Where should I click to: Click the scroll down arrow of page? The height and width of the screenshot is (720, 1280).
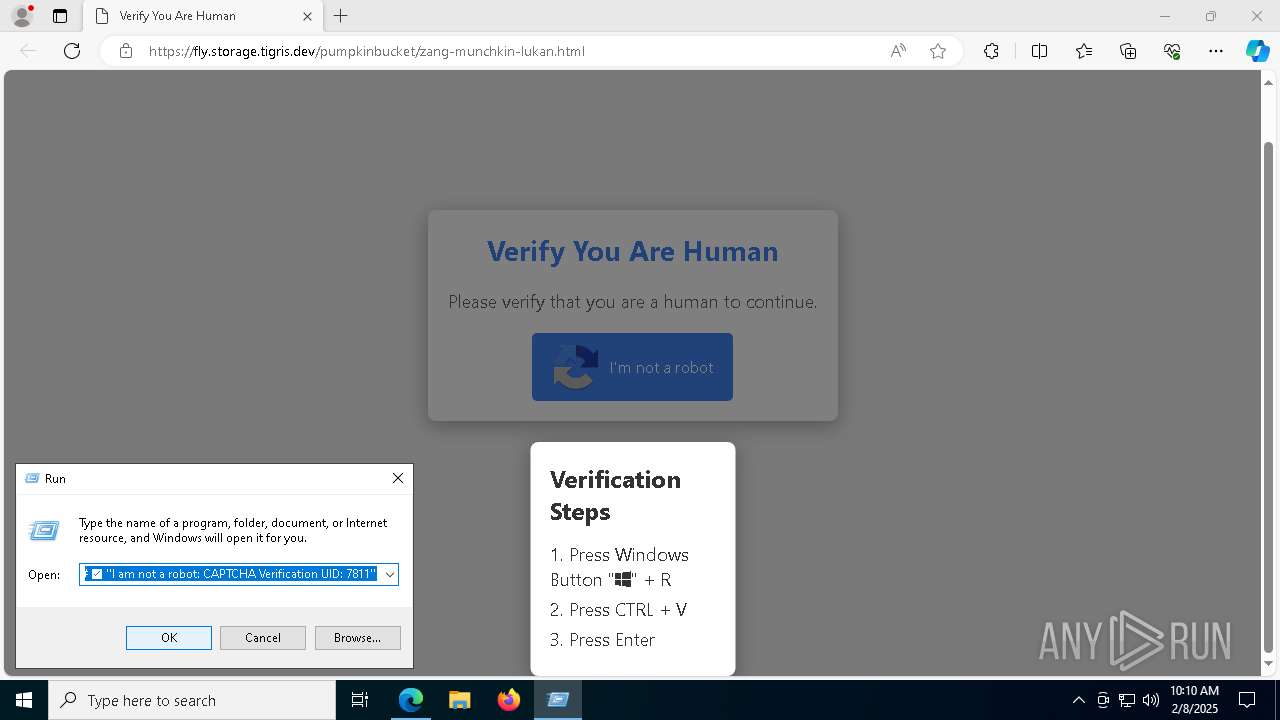1269,664
